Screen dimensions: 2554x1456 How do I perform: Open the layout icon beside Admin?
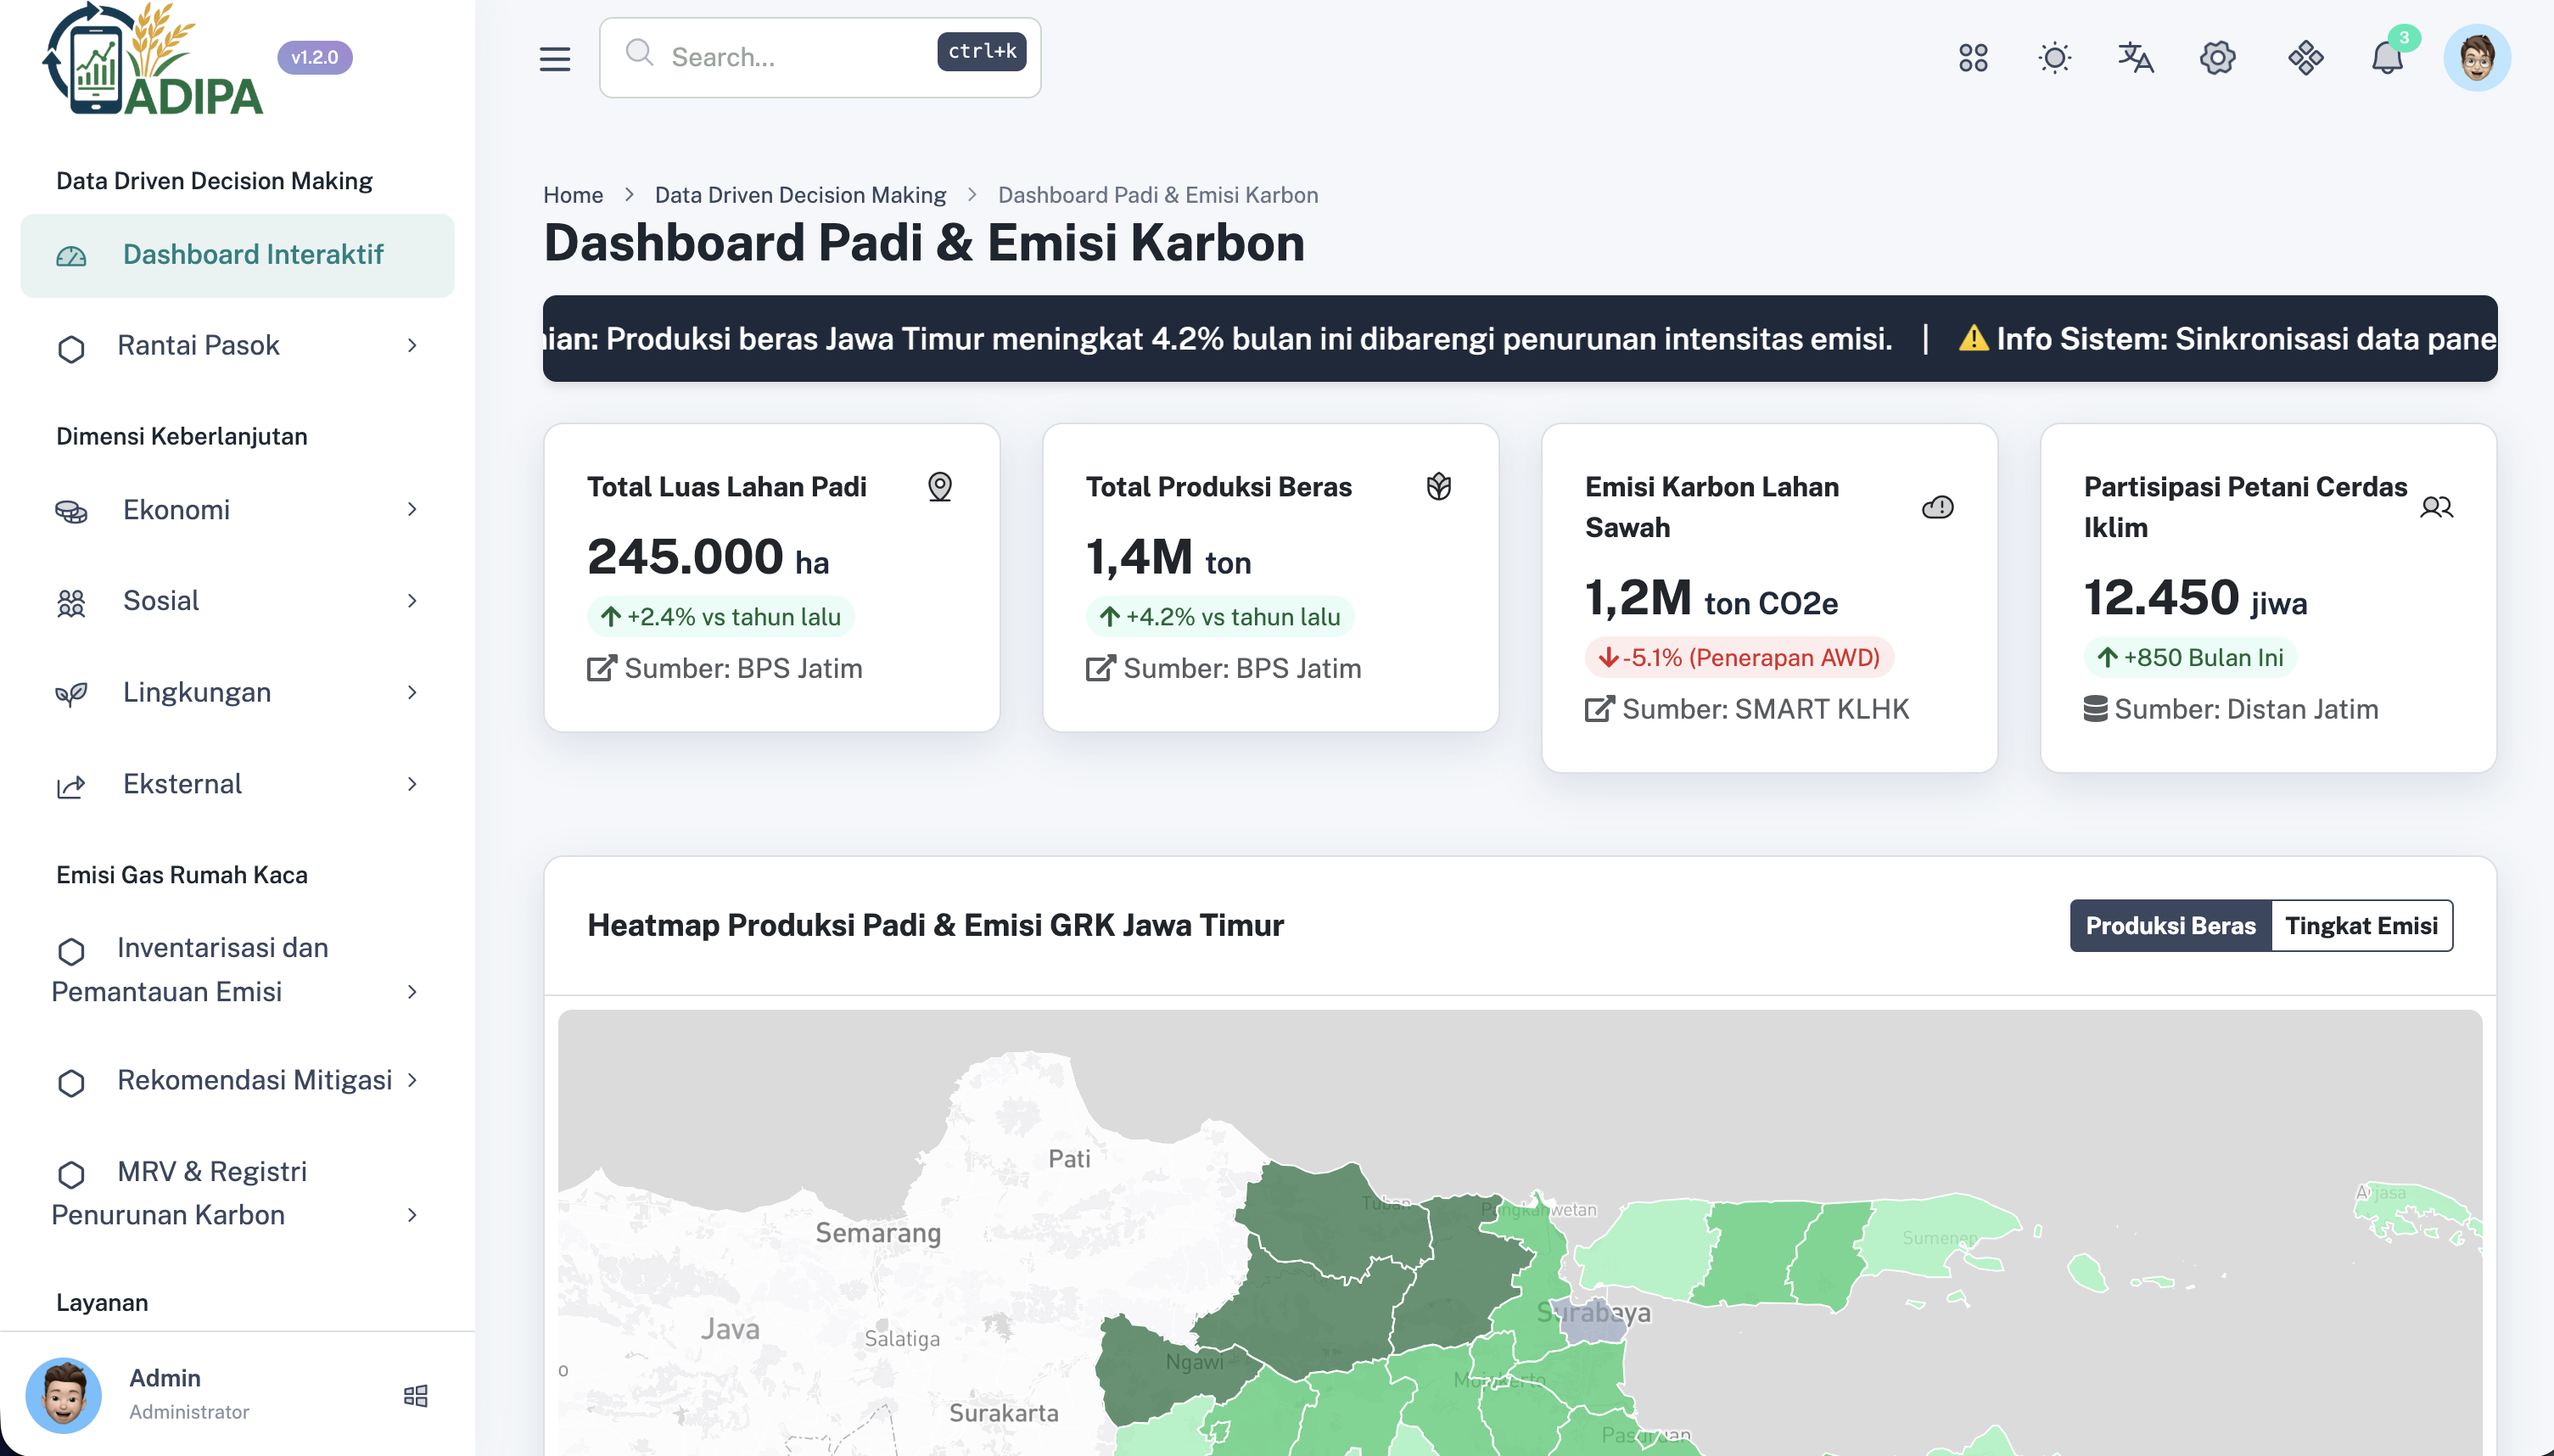416,1395
